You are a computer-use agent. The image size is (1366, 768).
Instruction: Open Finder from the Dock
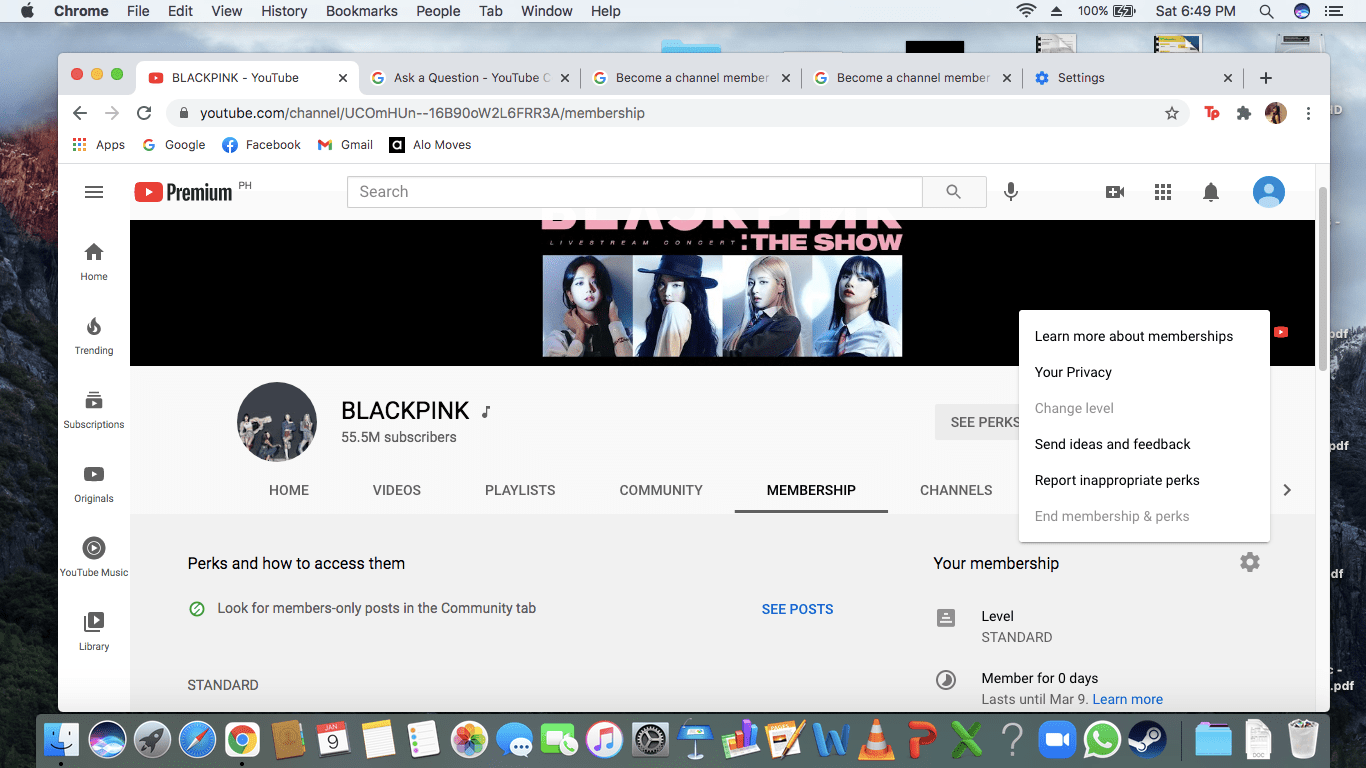click(62, 741)
